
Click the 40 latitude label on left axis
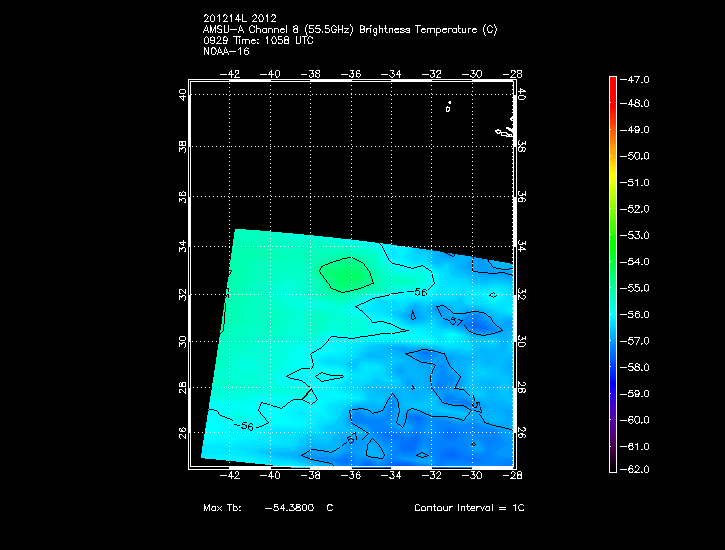(x=182, y=95)
